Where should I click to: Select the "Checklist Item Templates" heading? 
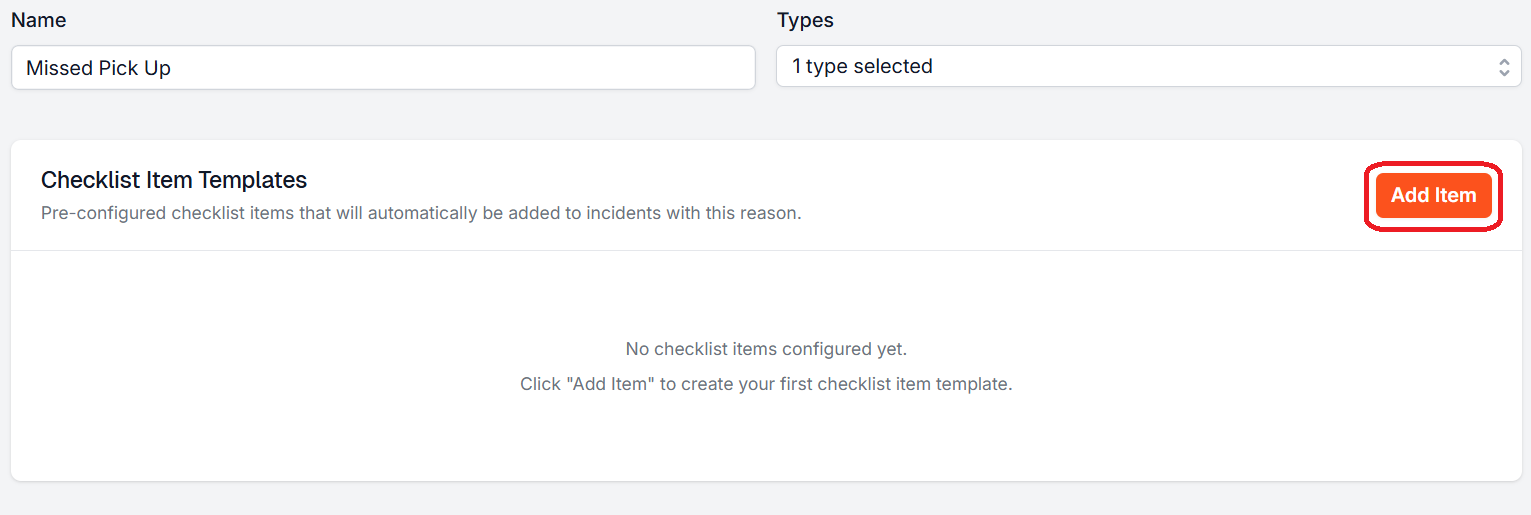[x=174, y=180]
